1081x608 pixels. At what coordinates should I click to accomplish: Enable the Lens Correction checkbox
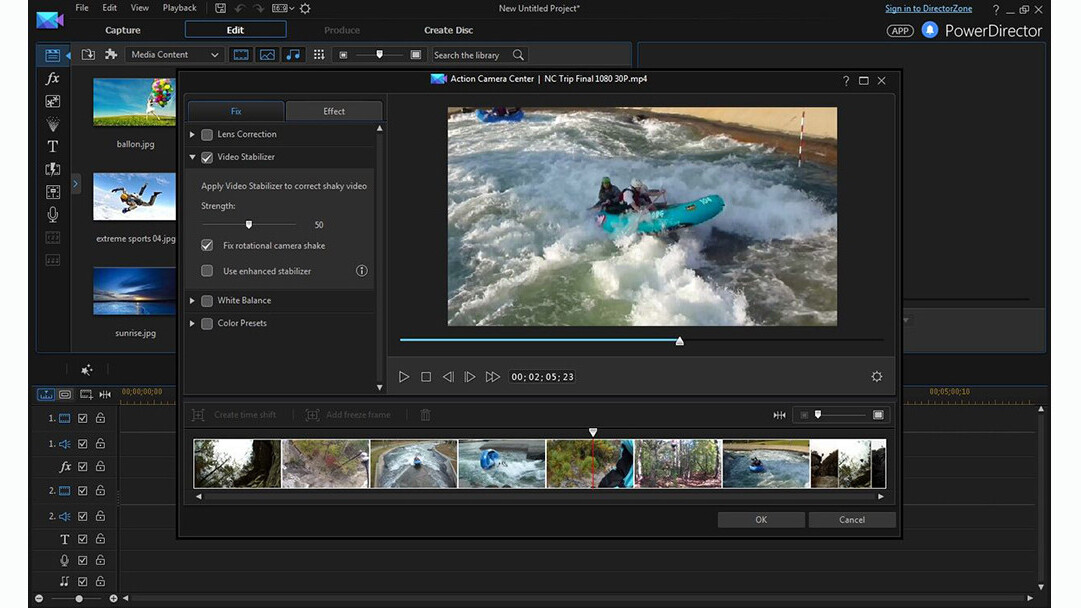click(x=207, y=134)
